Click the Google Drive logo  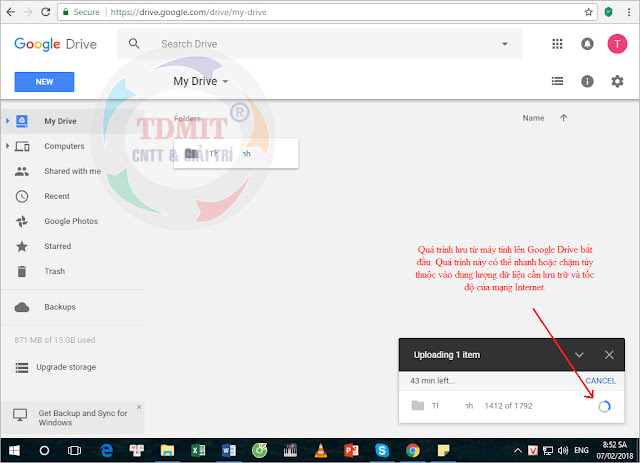coord(56,44)
